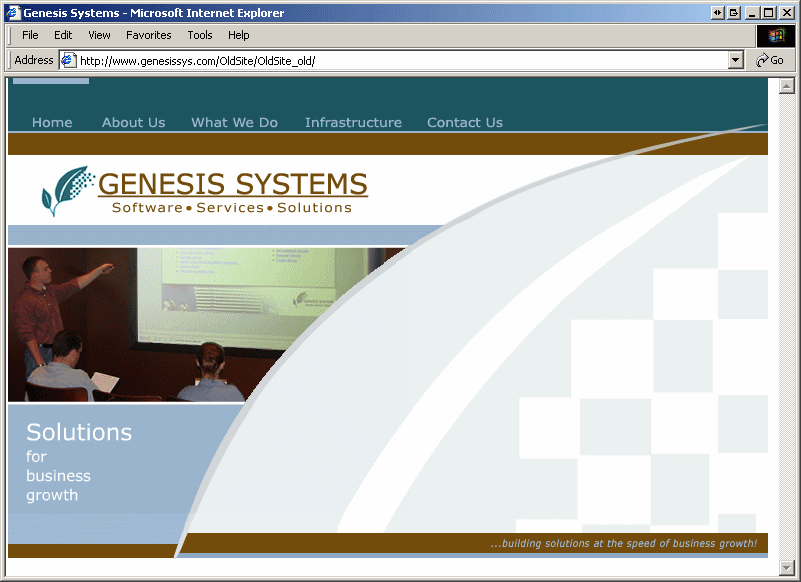Click the Go button

tap(770, 60)
